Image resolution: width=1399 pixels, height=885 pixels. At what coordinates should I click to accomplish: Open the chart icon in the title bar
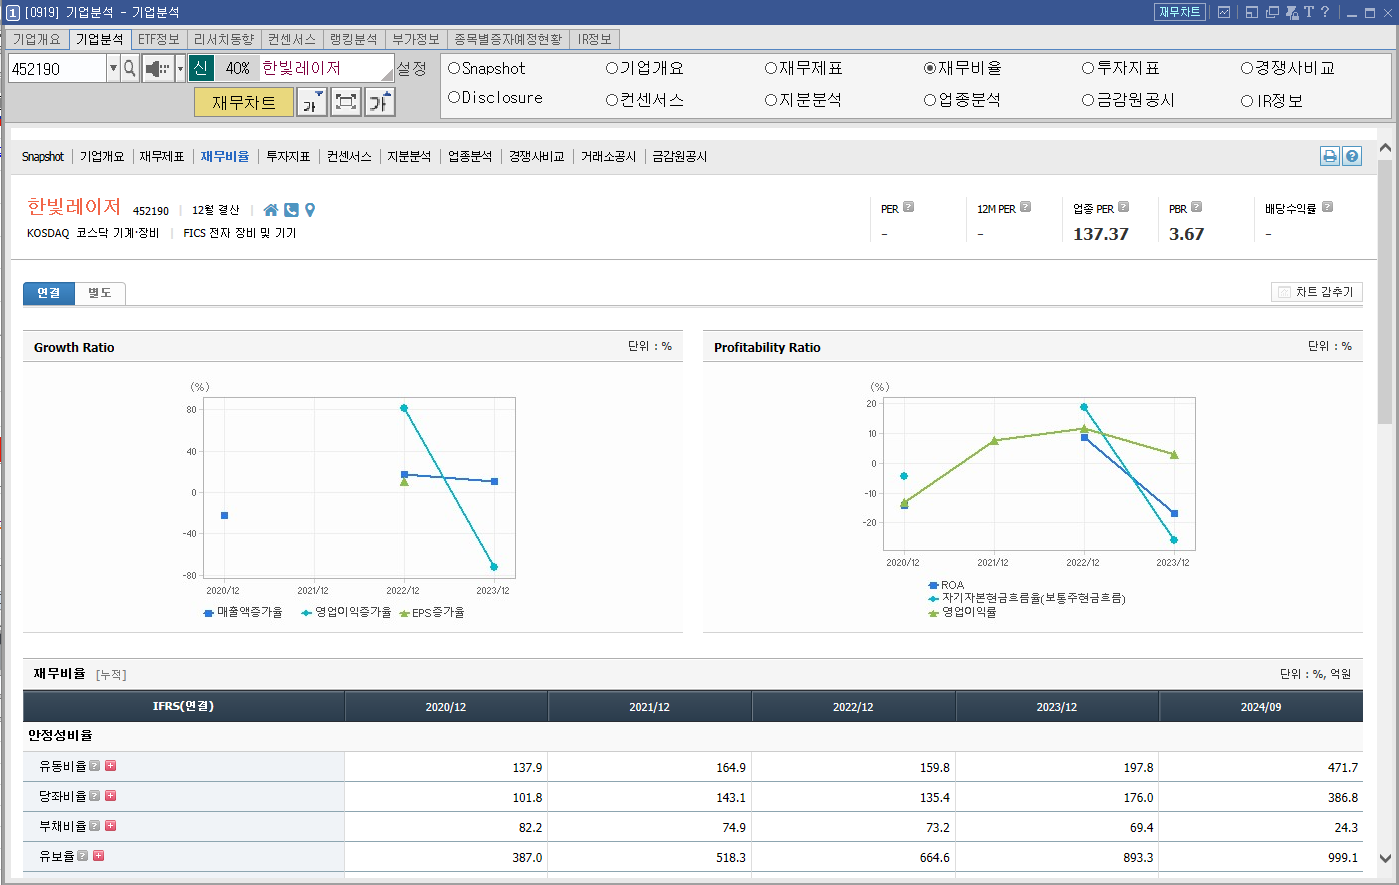1224,12
